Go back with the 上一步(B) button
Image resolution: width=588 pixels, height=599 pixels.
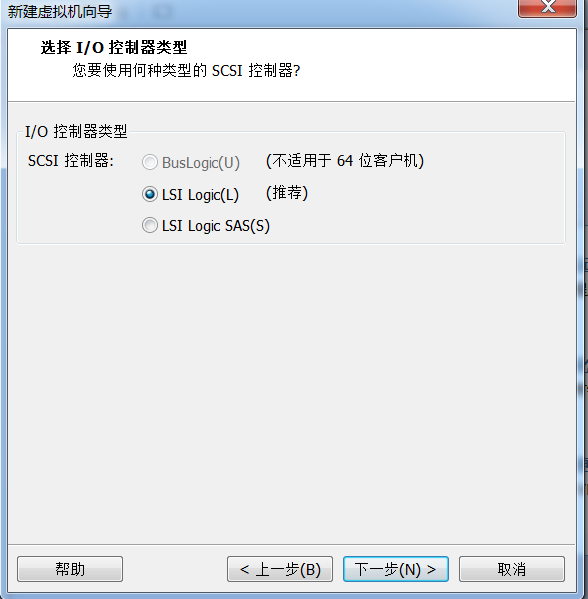click(280, 569)
